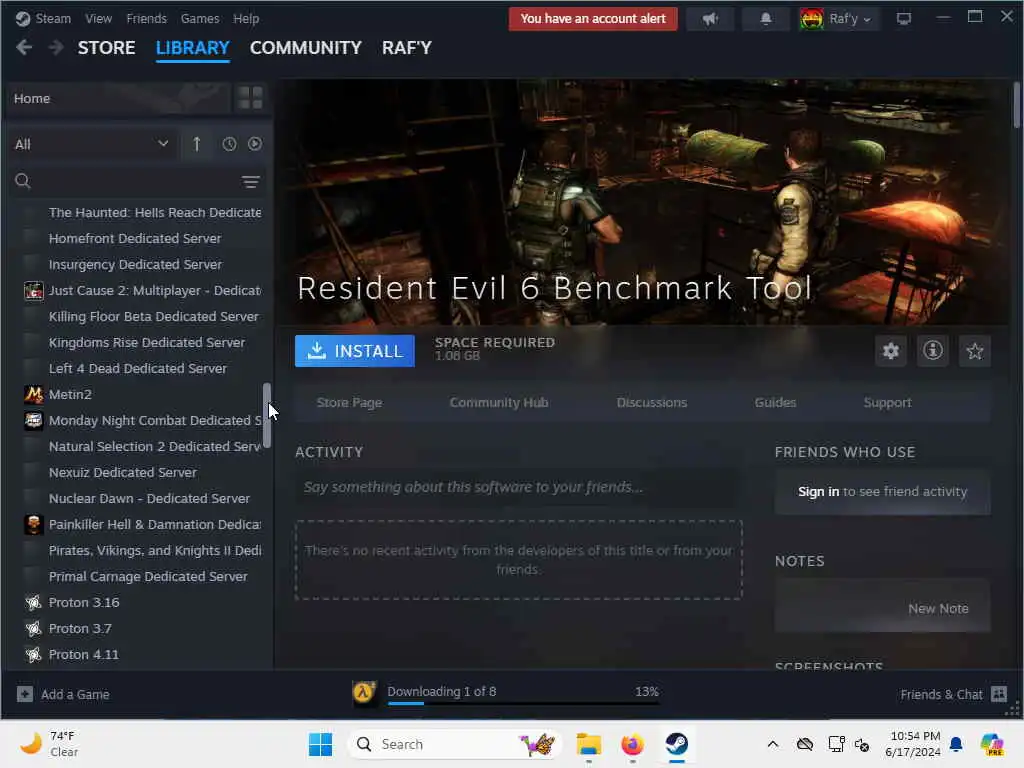This screenshot has width=1024, height=768.
Task: Go back with the left arrow
Action: [24, 48]
